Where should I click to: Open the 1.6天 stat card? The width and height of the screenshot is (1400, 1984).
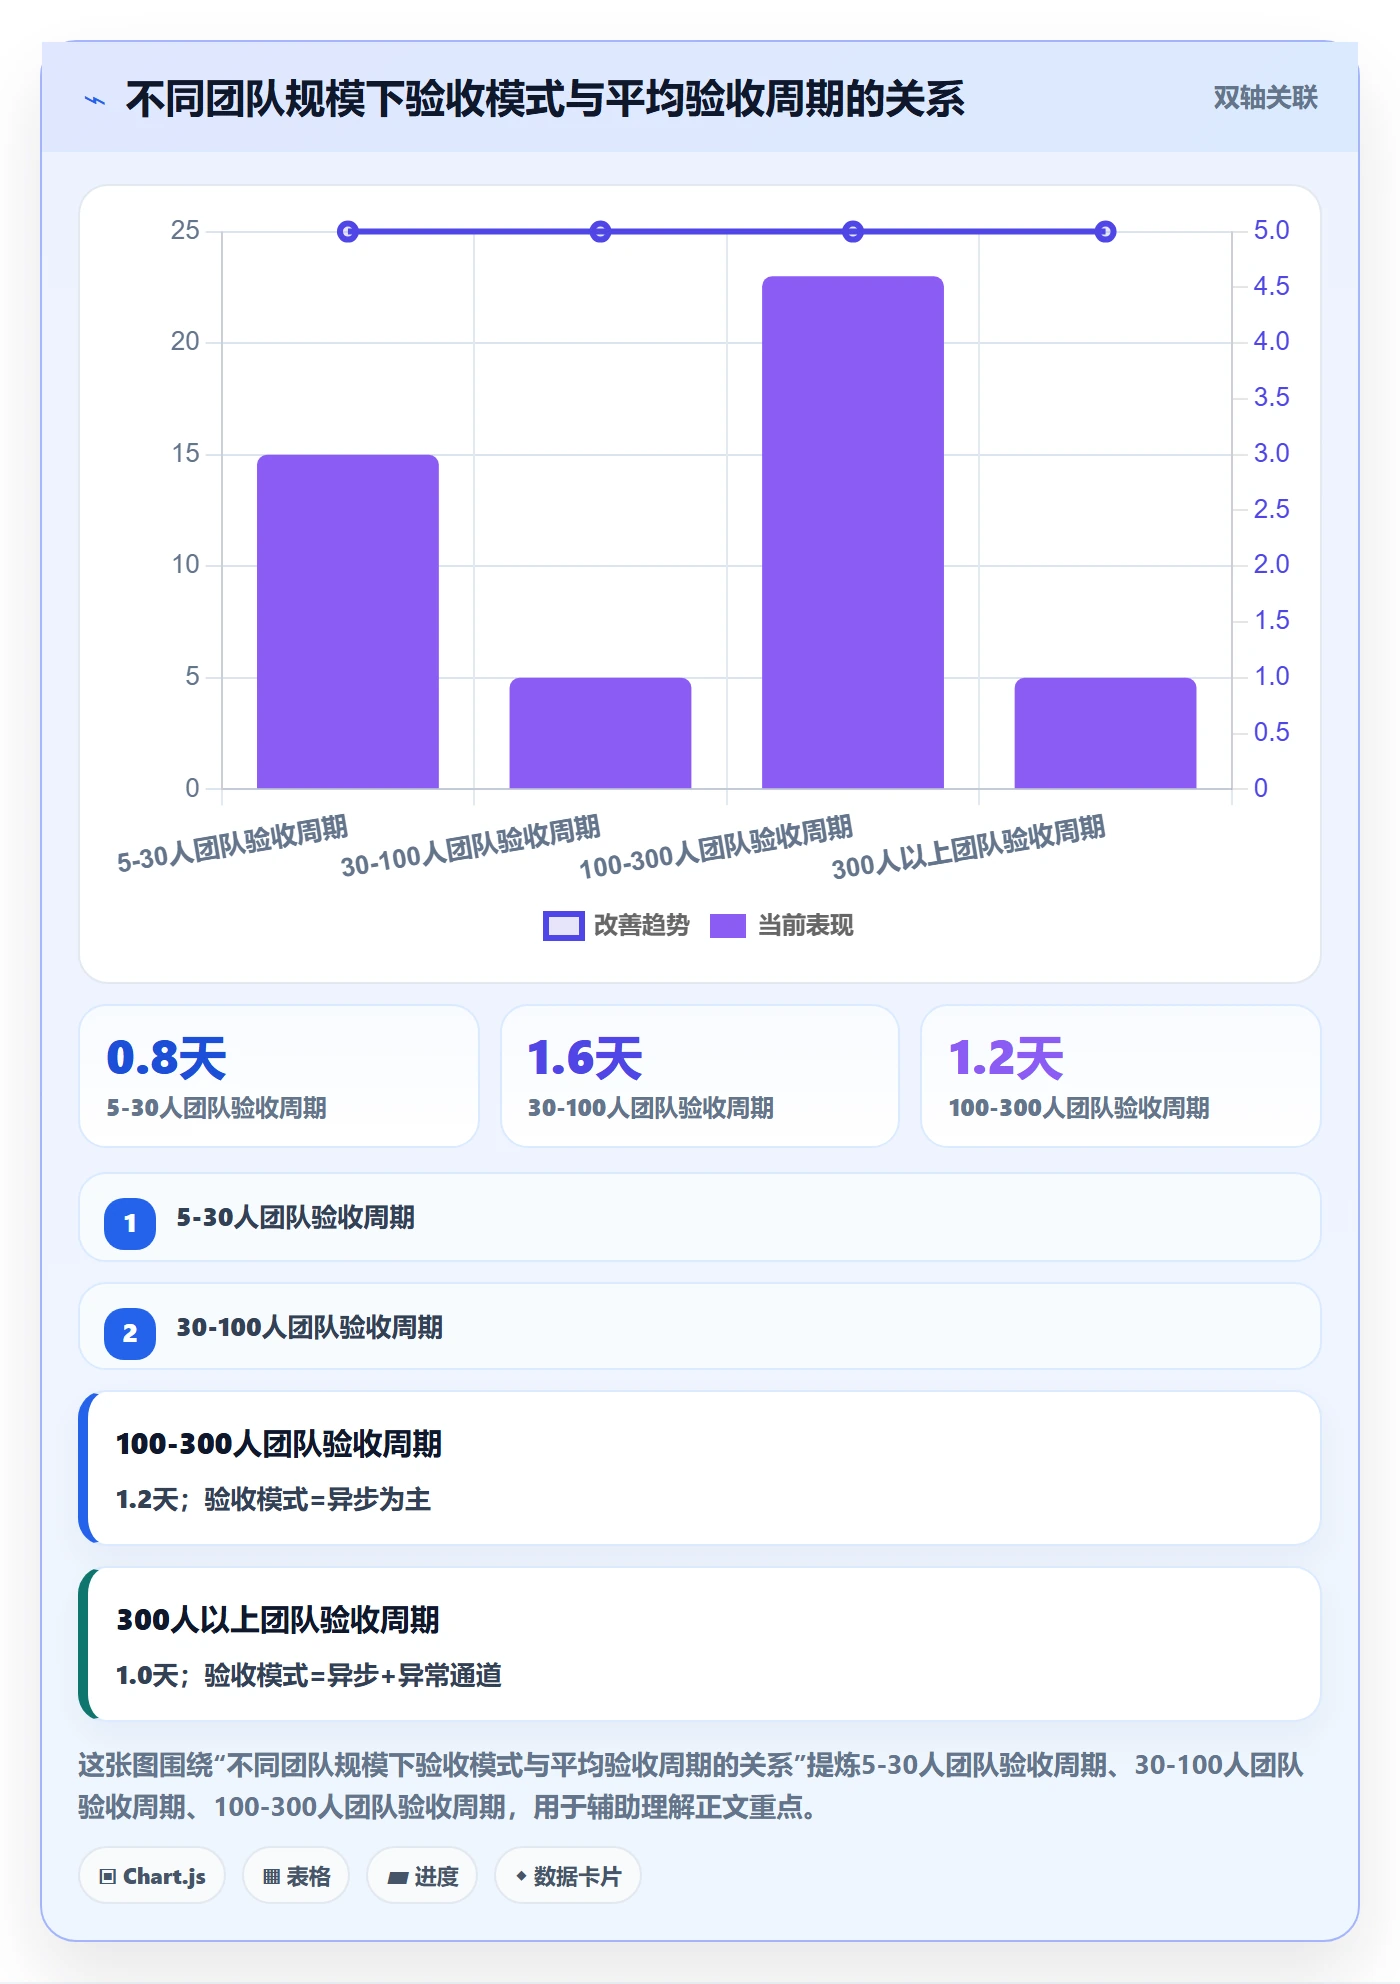700,1076
